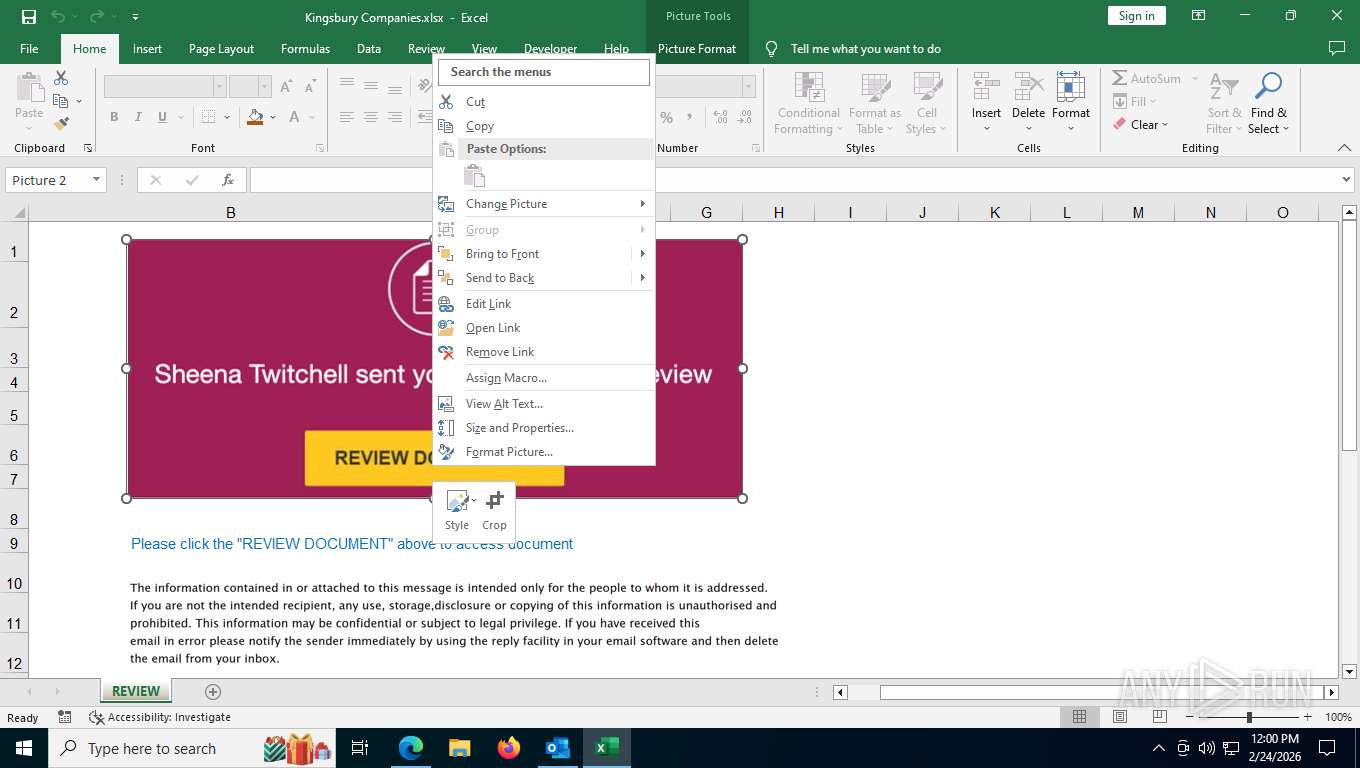
Task: Switch to Page Break Preview icon
Action: coord(1160,717)
